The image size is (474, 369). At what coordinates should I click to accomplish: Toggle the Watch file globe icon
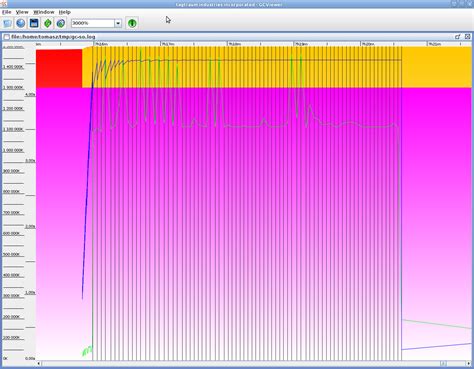61,23
